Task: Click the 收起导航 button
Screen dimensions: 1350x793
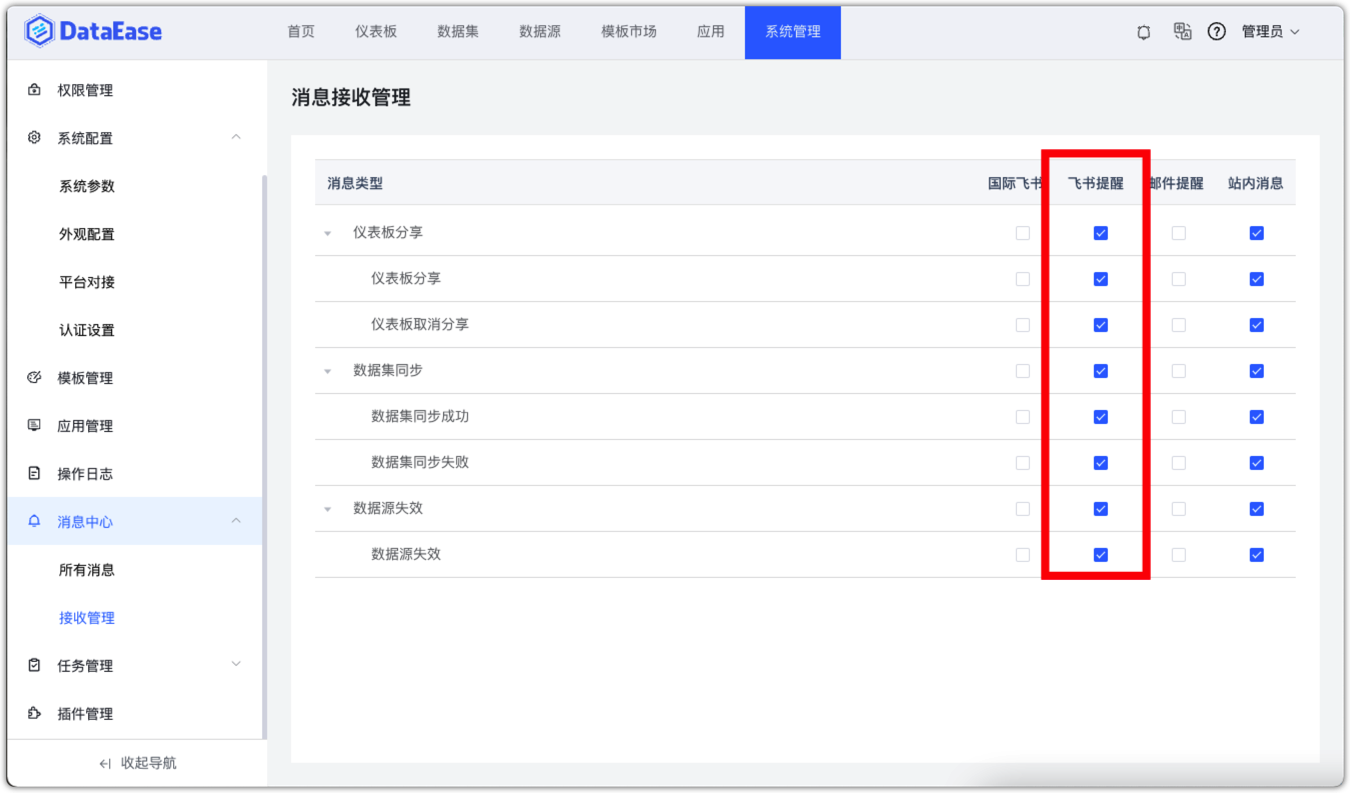Action: point(137,763)
